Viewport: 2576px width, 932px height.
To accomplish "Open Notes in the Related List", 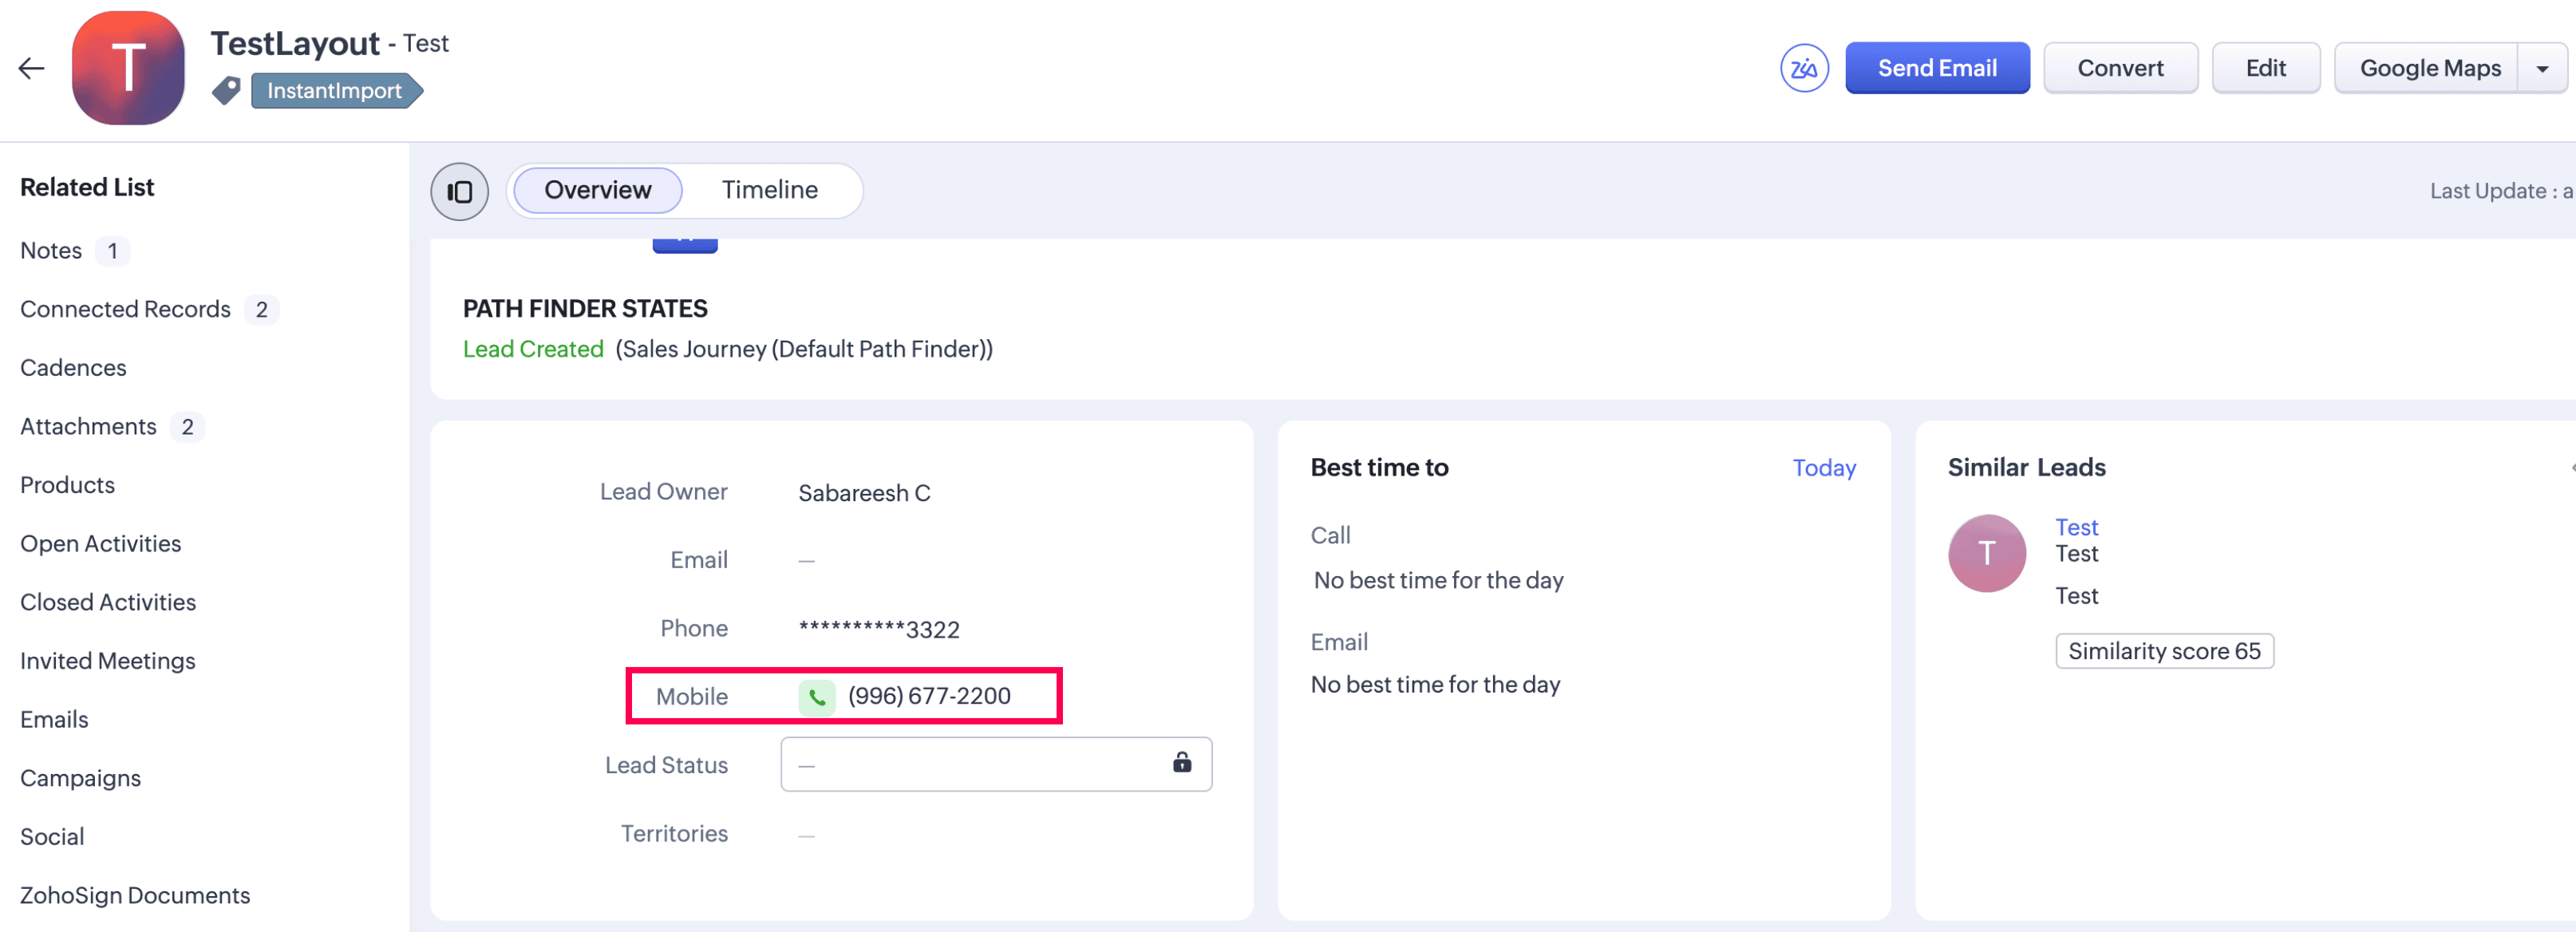I will click(51, 251).
